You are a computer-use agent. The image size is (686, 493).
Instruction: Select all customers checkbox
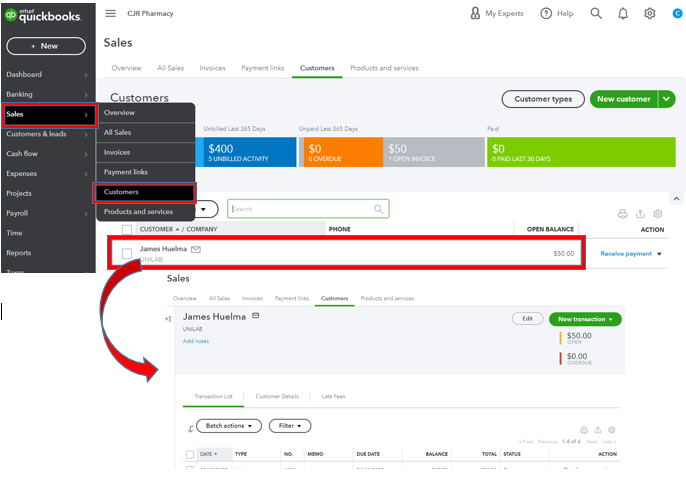pos(127,229)
